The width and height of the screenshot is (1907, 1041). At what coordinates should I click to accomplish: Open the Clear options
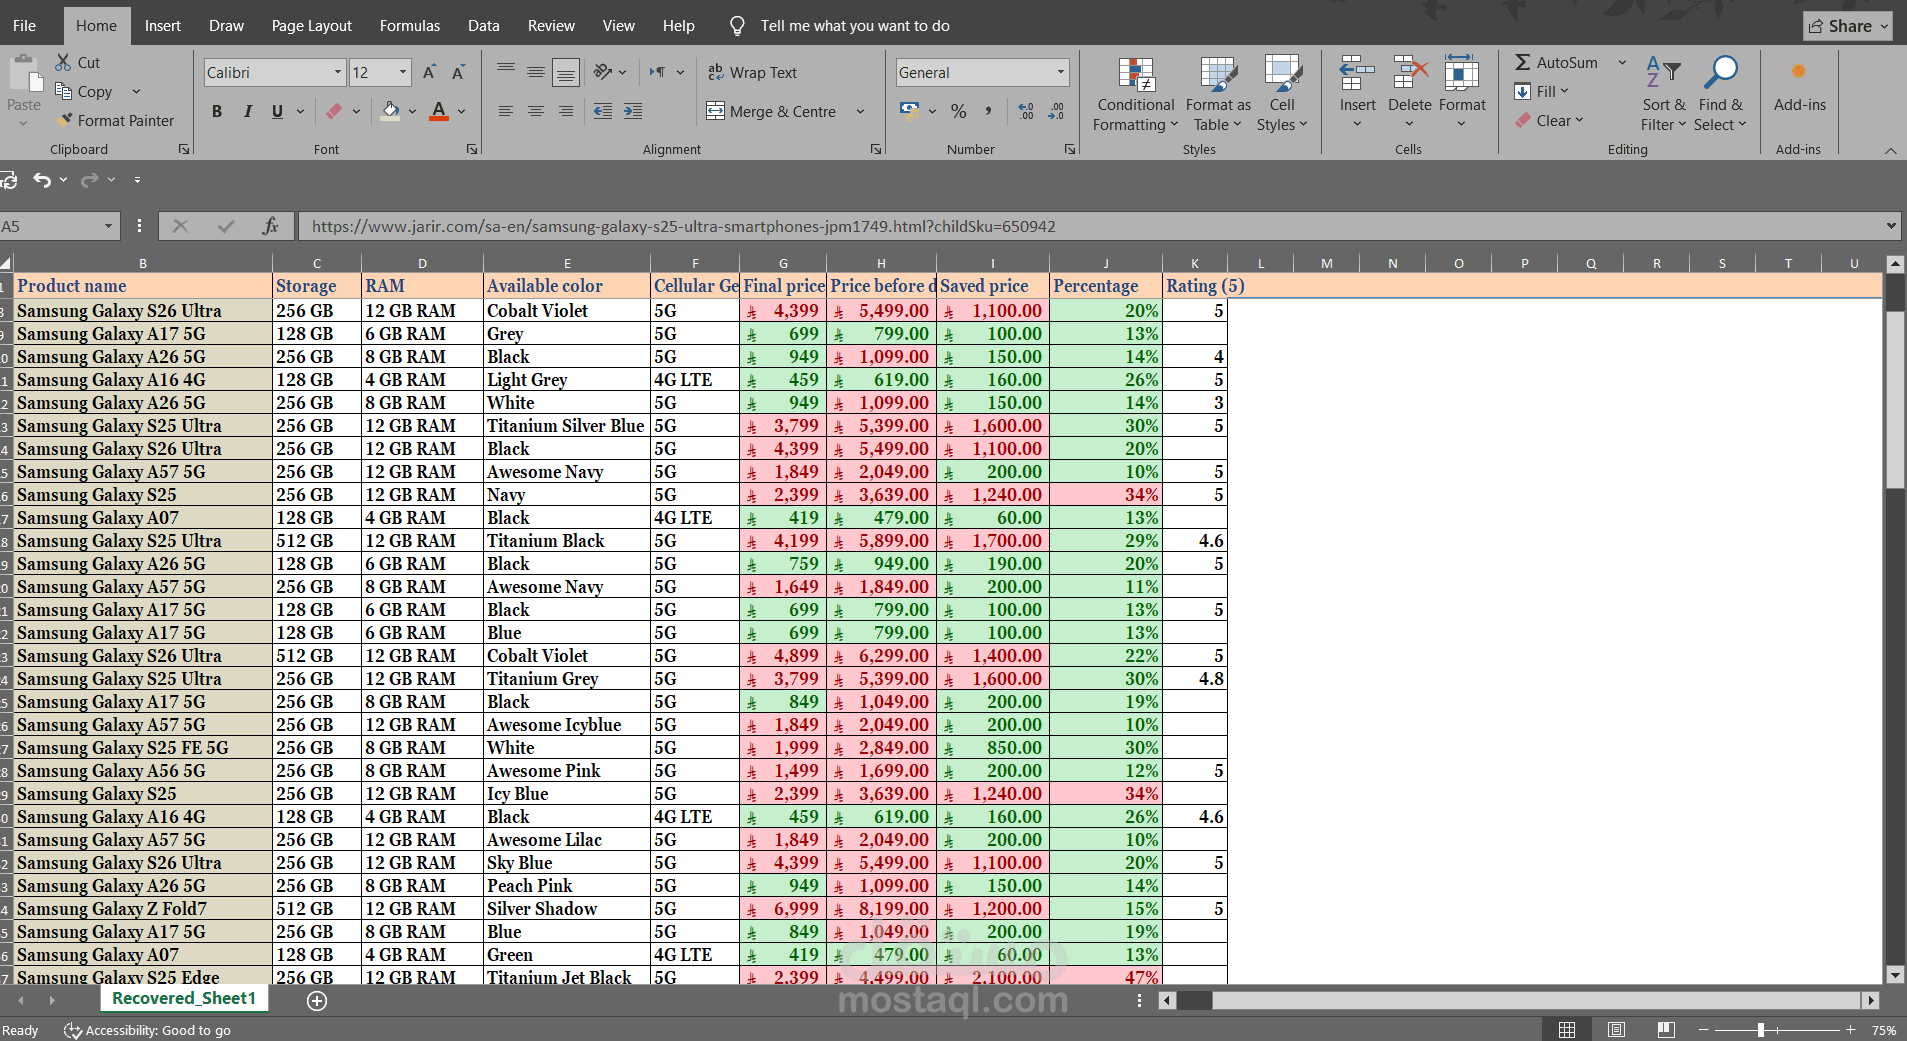click(1549, 120)
